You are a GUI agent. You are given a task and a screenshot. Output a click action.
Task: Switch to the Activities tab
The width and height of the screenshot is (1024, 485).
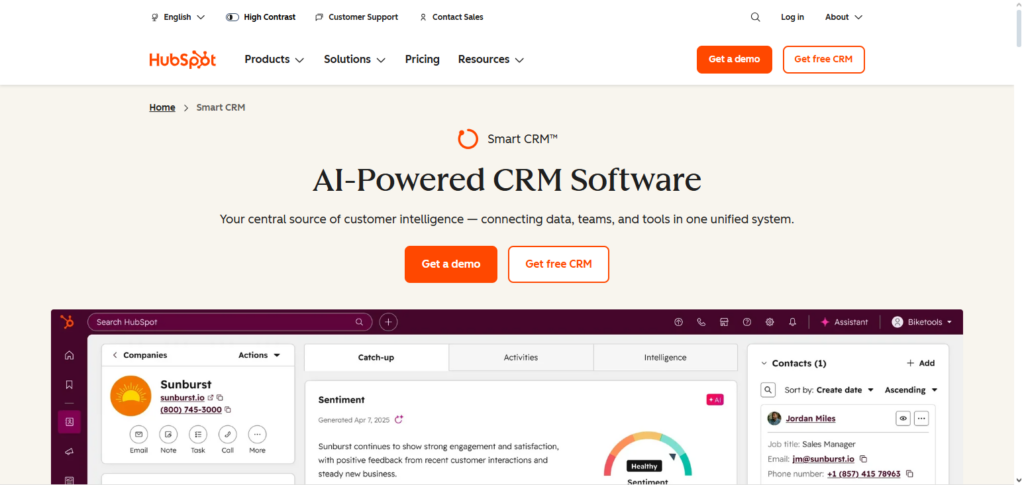click(520, 358)
